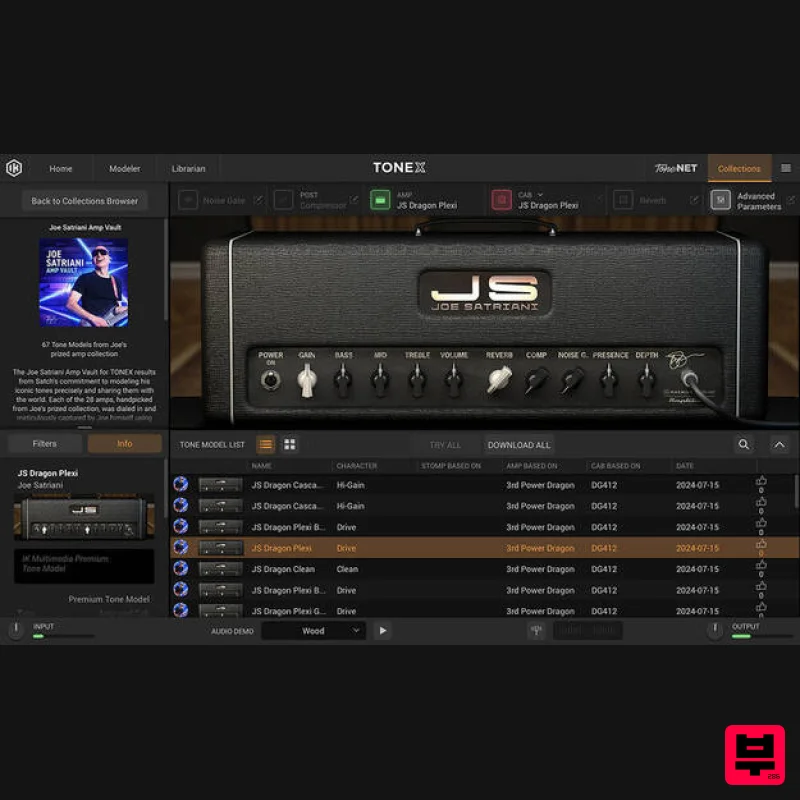Click Back to Collections Browser
Screen dimensions: 800x800
[x=84, y=201]
